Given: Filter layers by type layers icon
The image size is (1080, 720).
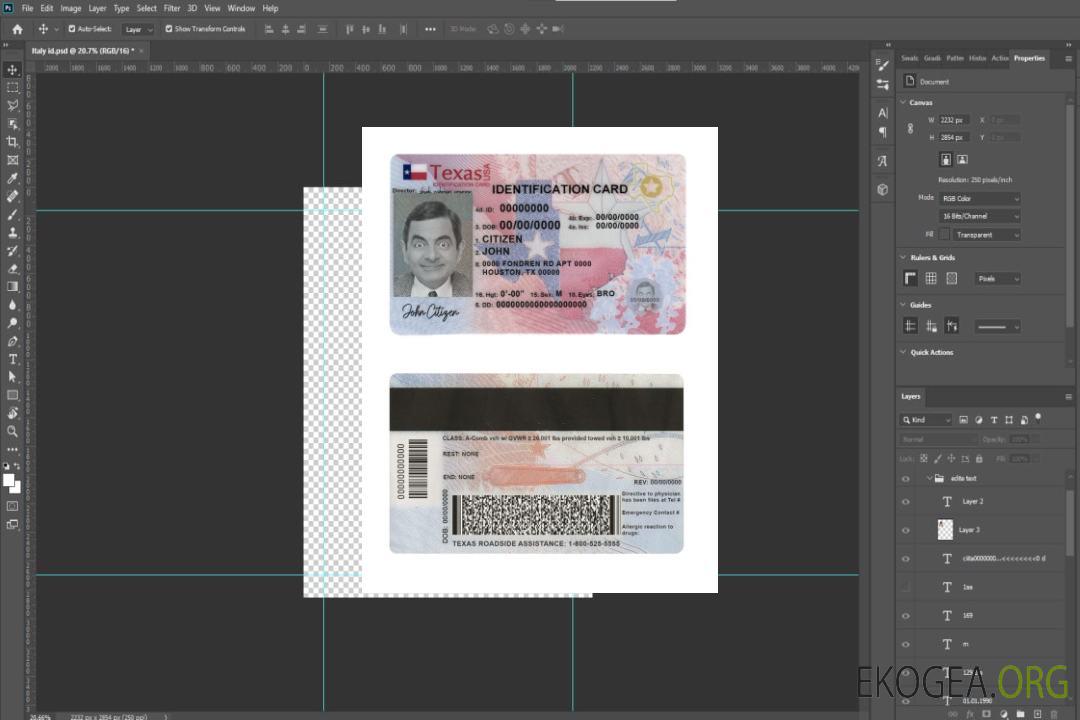Looking at the screenshot, I should point(994,420).
